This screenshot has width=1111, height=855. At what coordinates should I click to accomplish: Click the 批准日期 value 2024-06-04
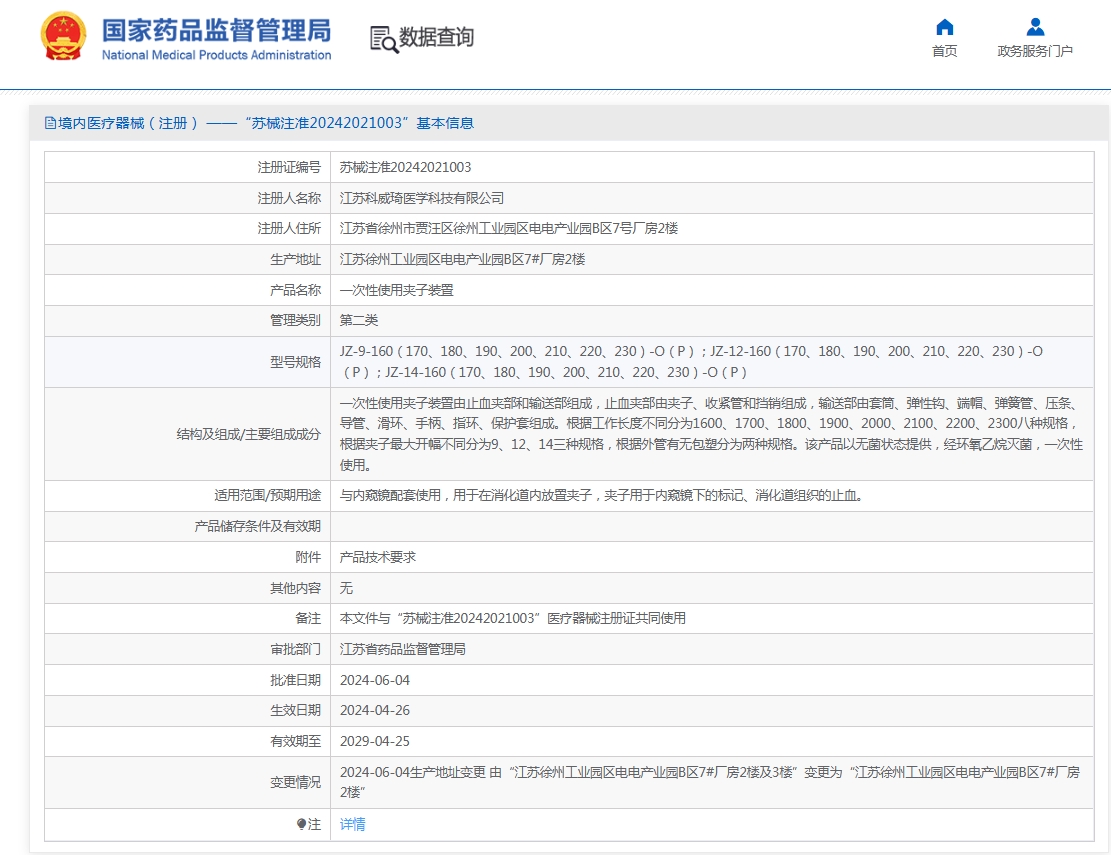(375, 681)
